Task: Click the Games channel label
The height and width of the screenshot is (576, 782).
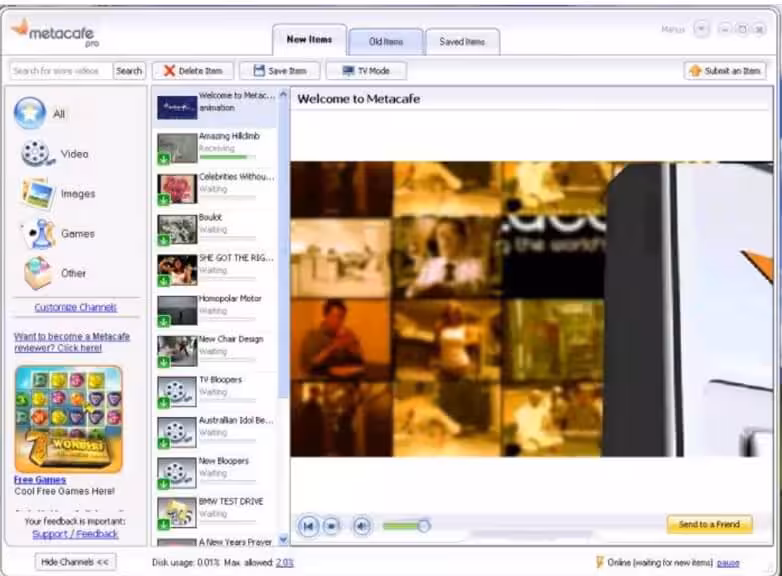Action: pos(78,234)
